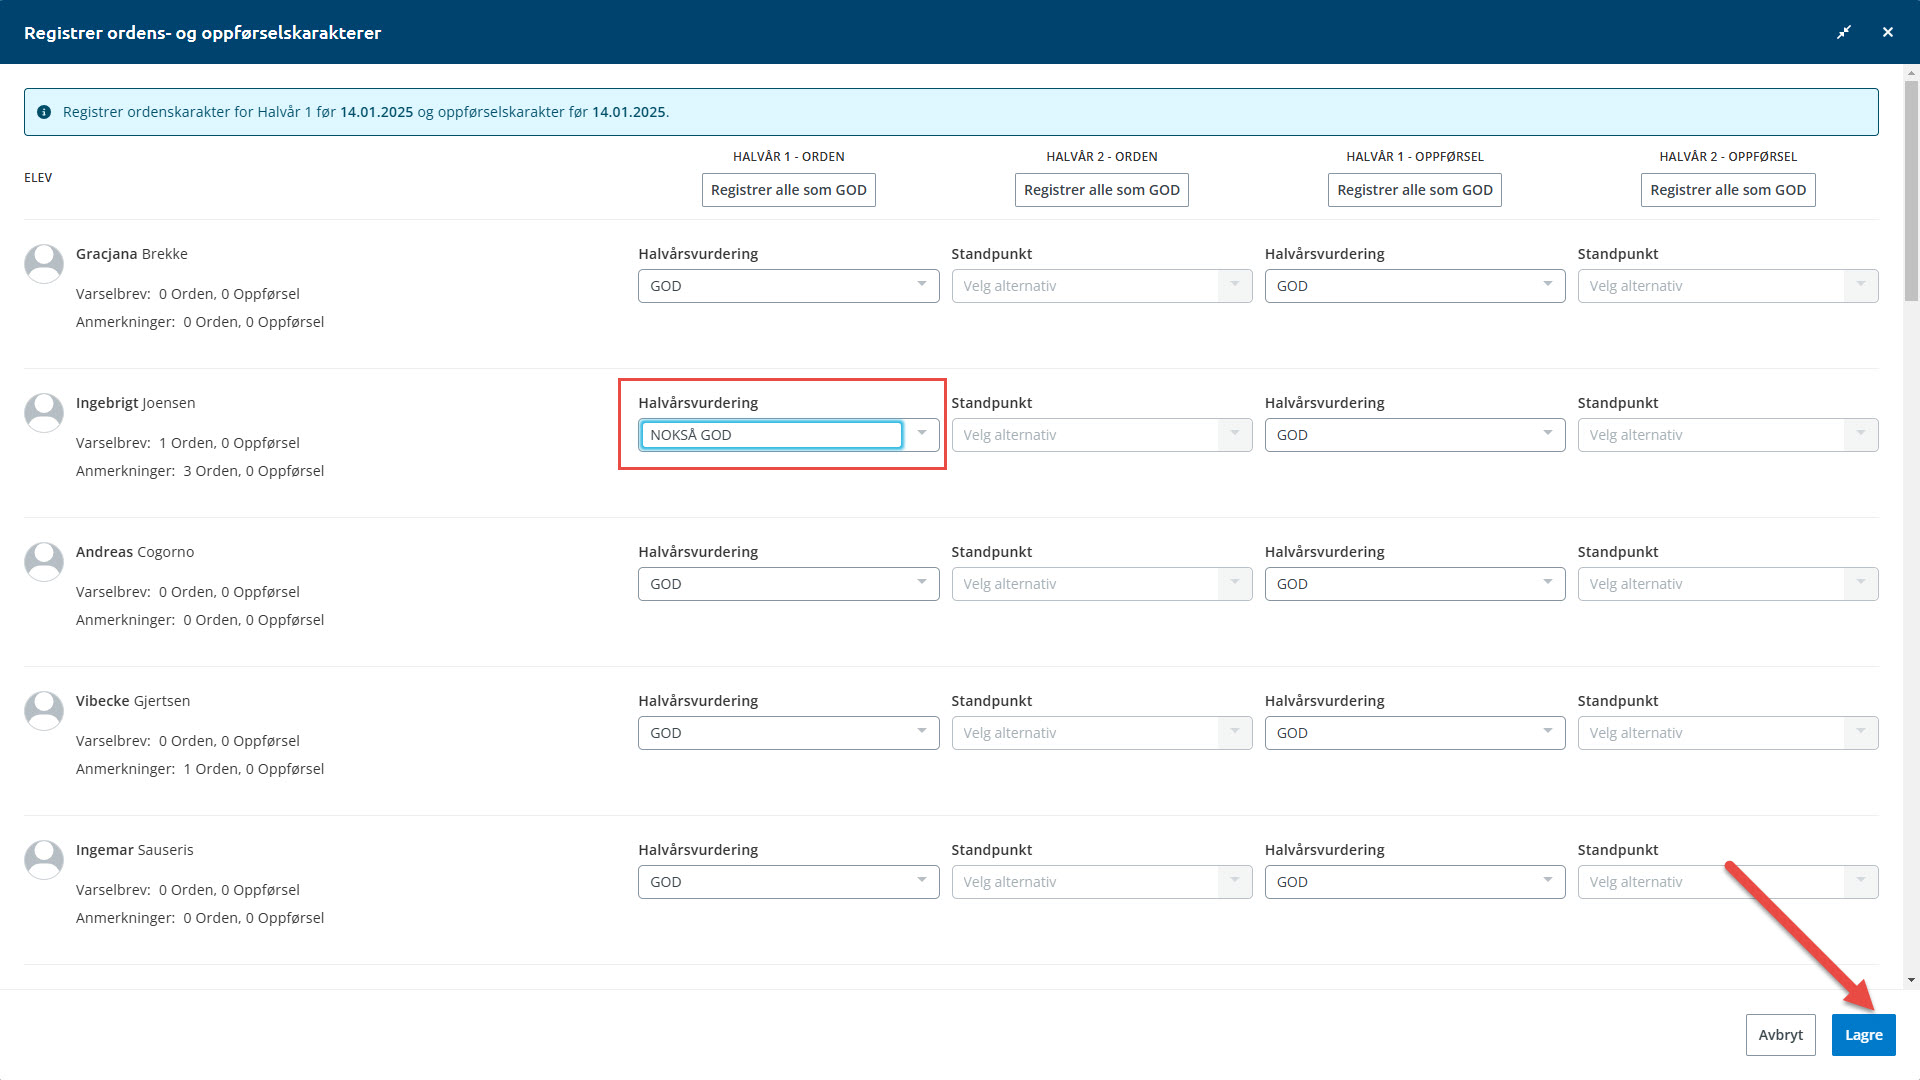The image size is (1920, 1080).
Task: Click Ingebrigt Joensen's avatar icon
Action: click(44, 413)
